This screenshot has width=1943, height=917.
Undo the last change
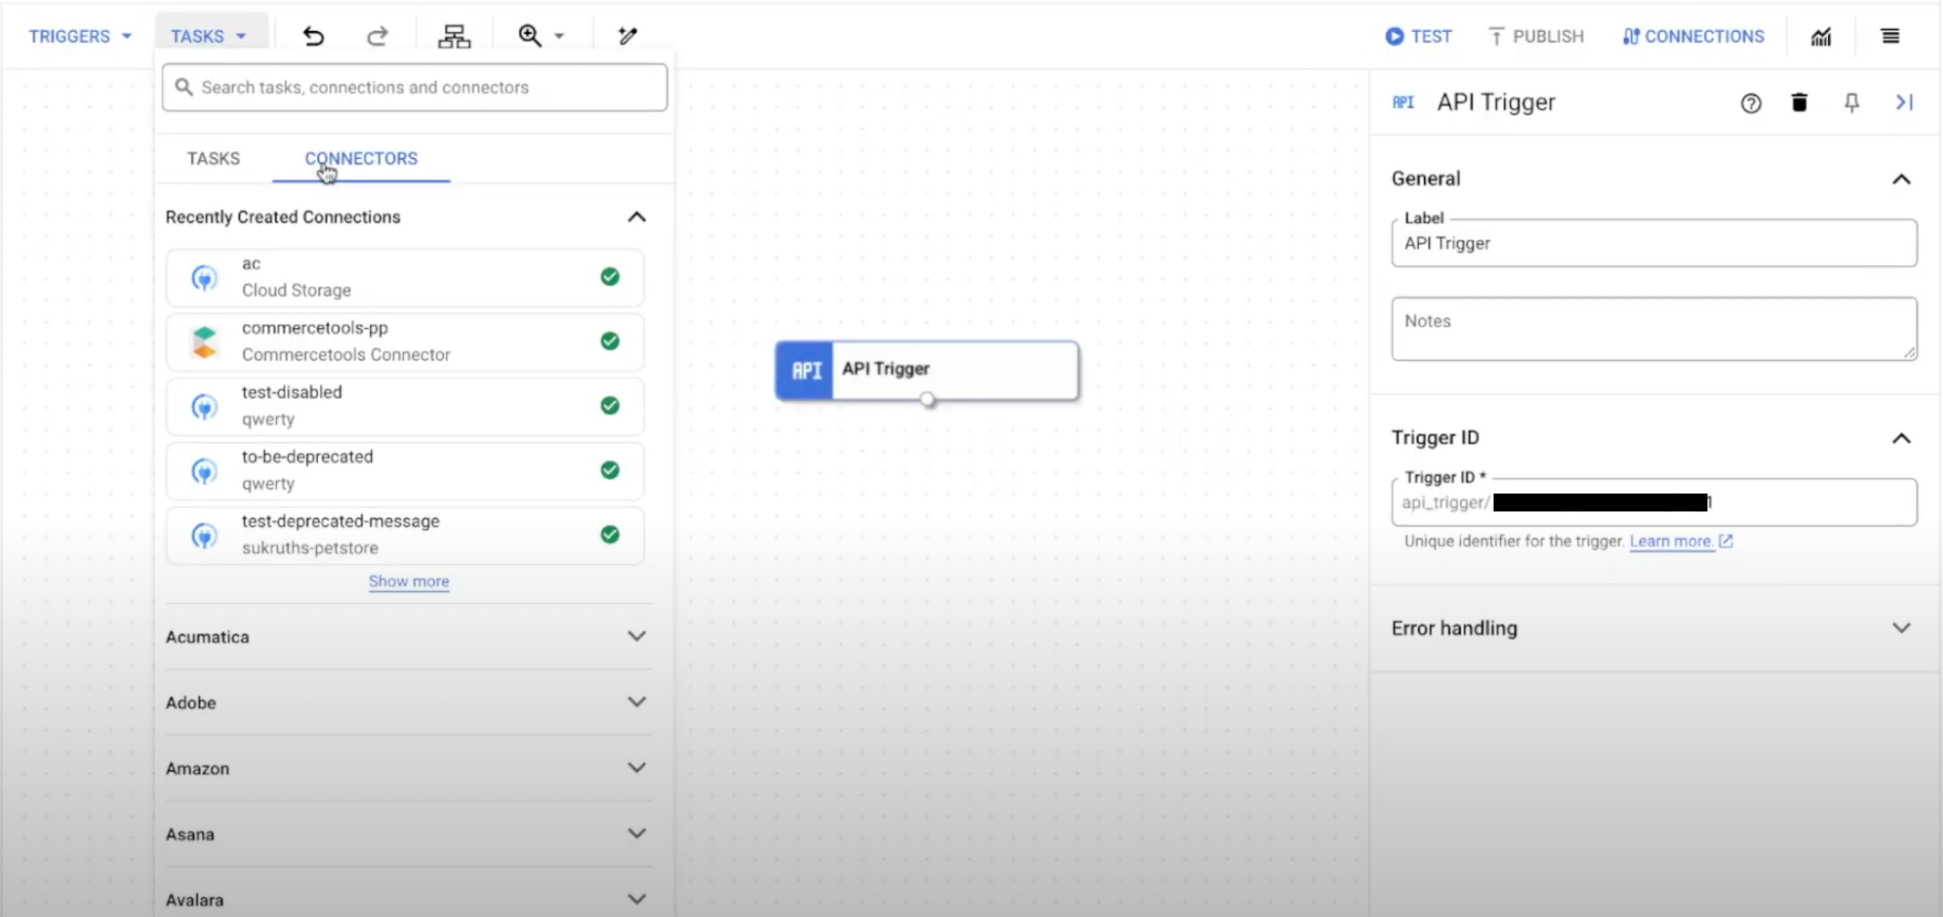(313, 36)
